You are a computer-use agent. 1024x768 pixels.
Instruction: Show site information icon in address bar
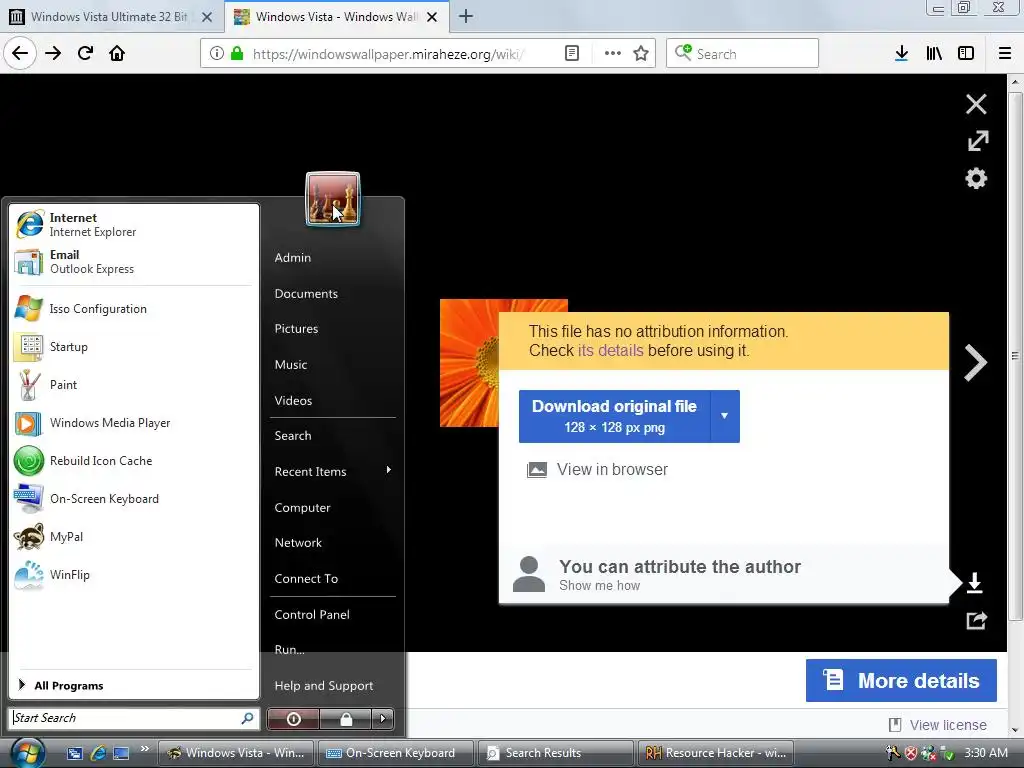tap(217, 54)
